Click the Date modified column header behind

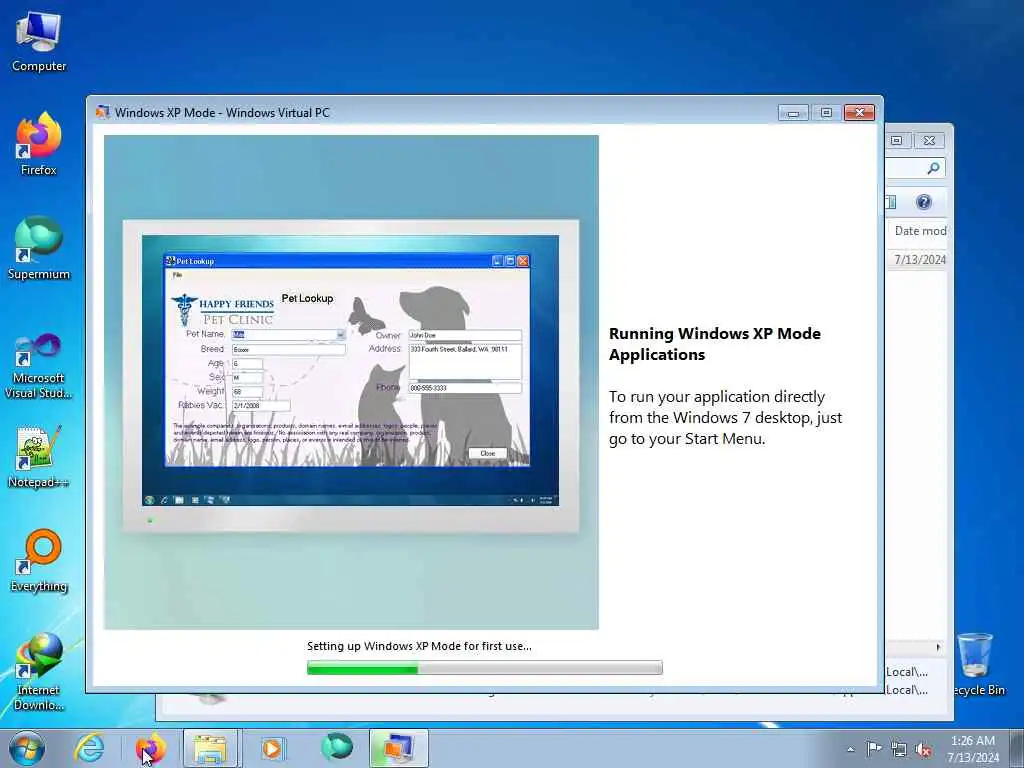point(920,231)
